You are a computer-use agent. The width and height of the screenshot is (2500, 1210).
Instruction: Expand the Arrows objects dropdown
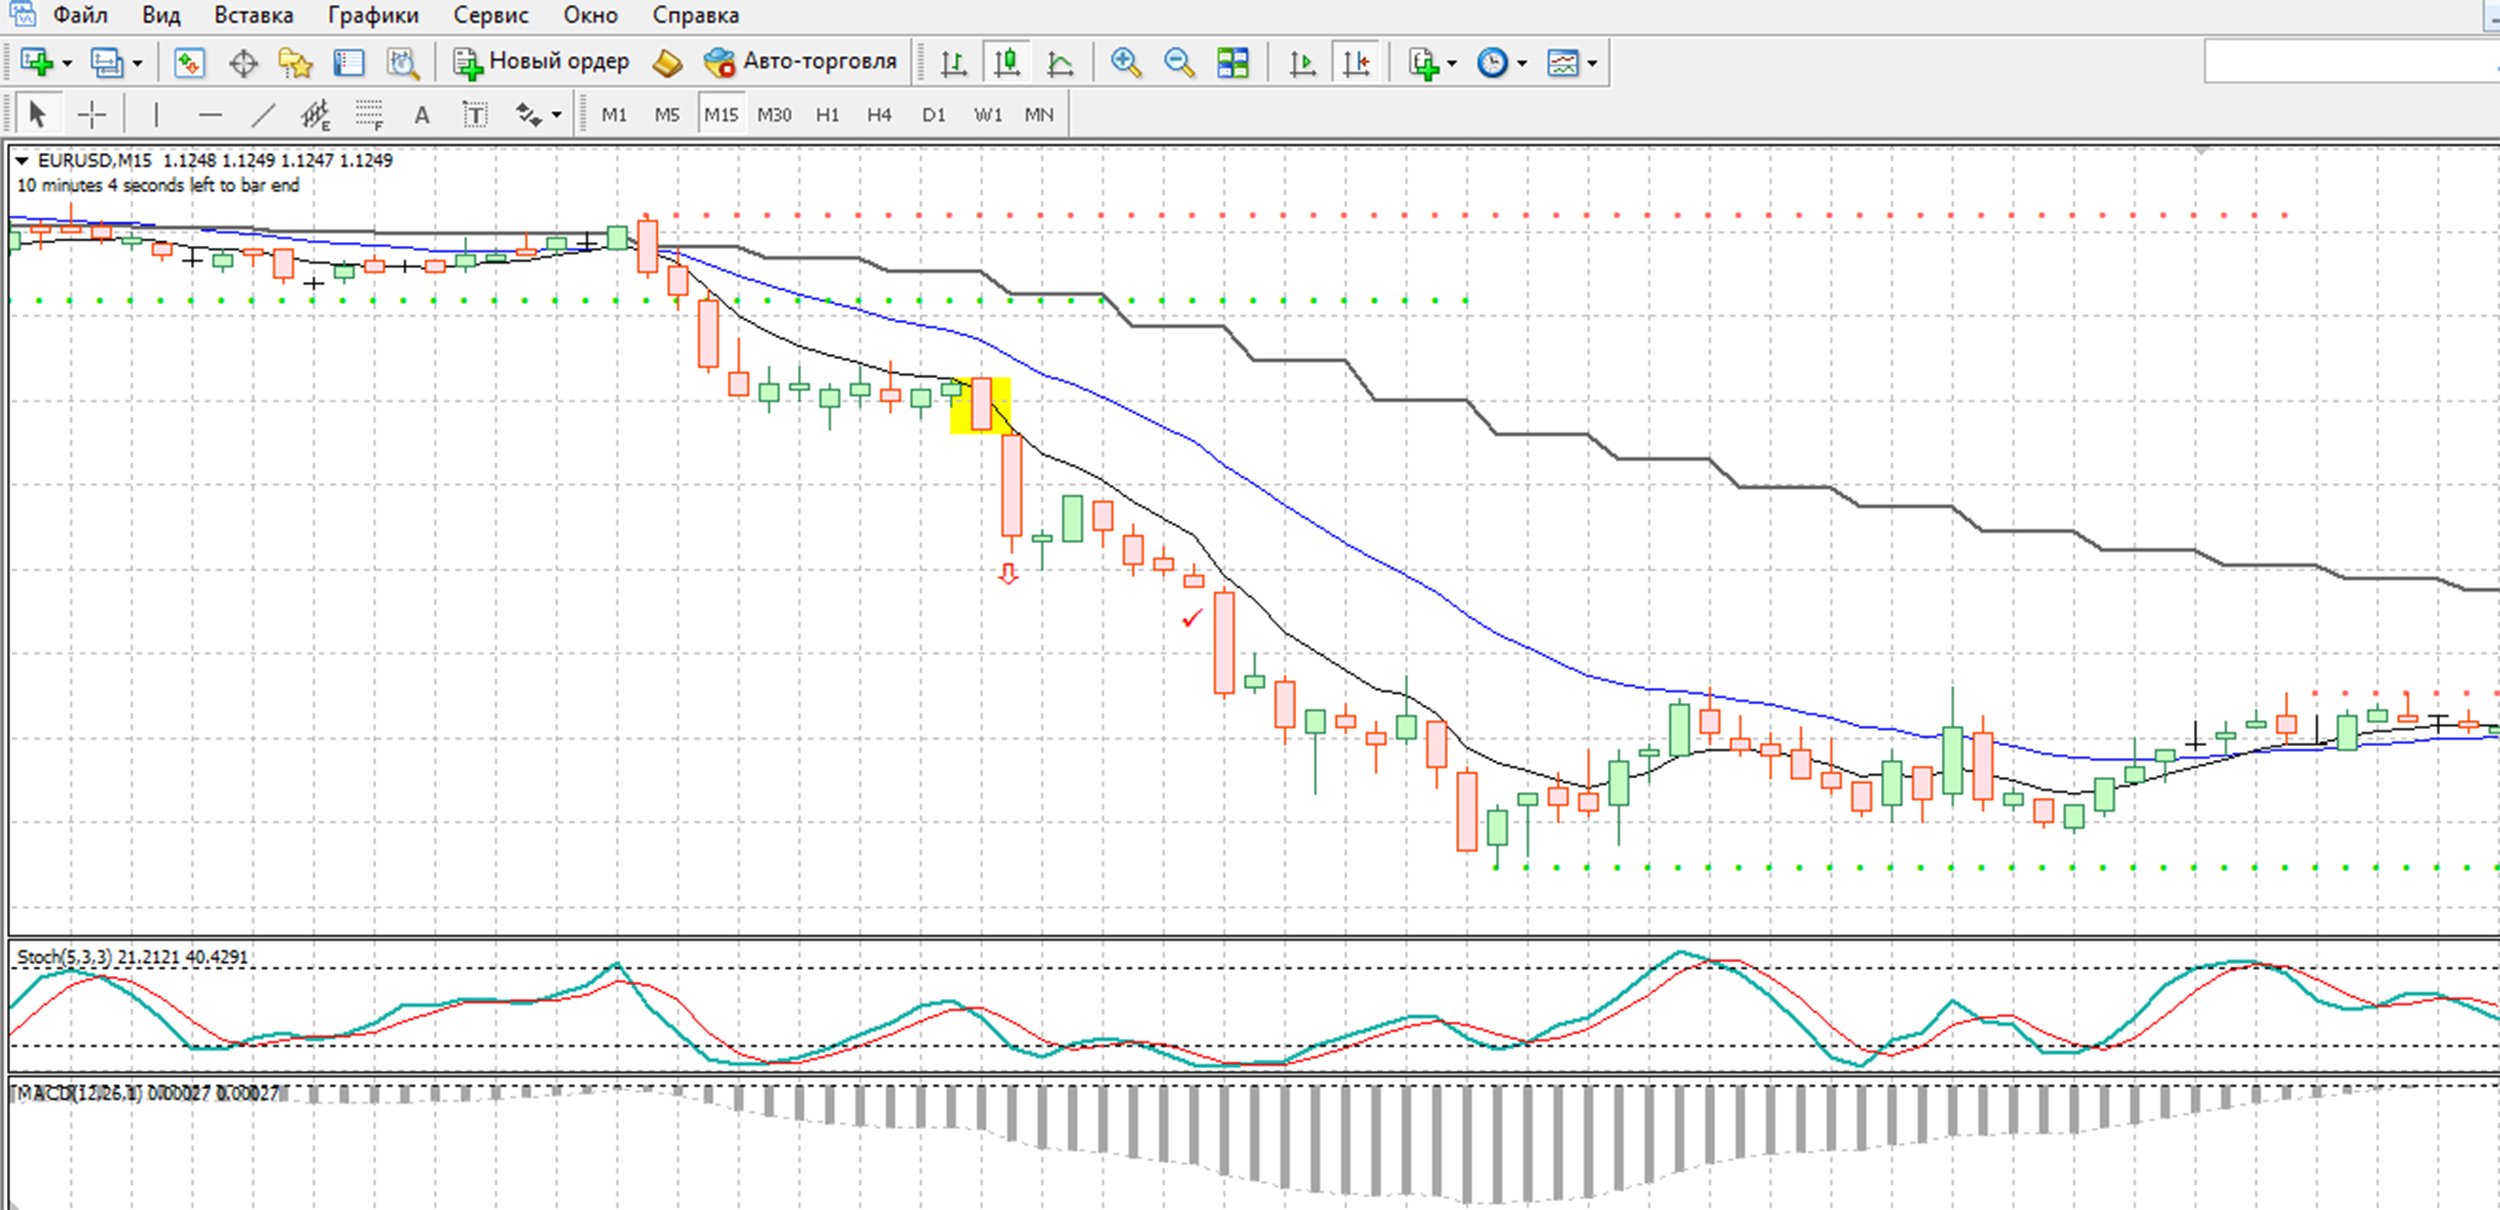556,115
